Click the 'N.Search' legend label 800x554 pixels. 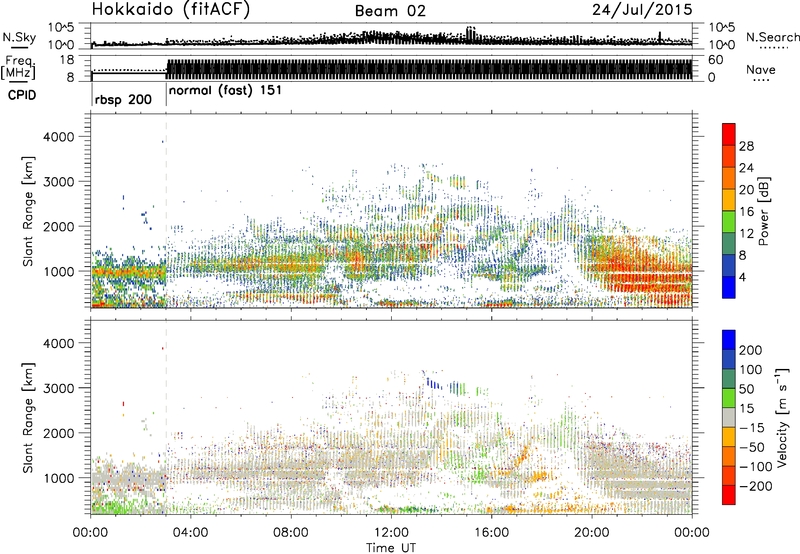coord(772,37)
